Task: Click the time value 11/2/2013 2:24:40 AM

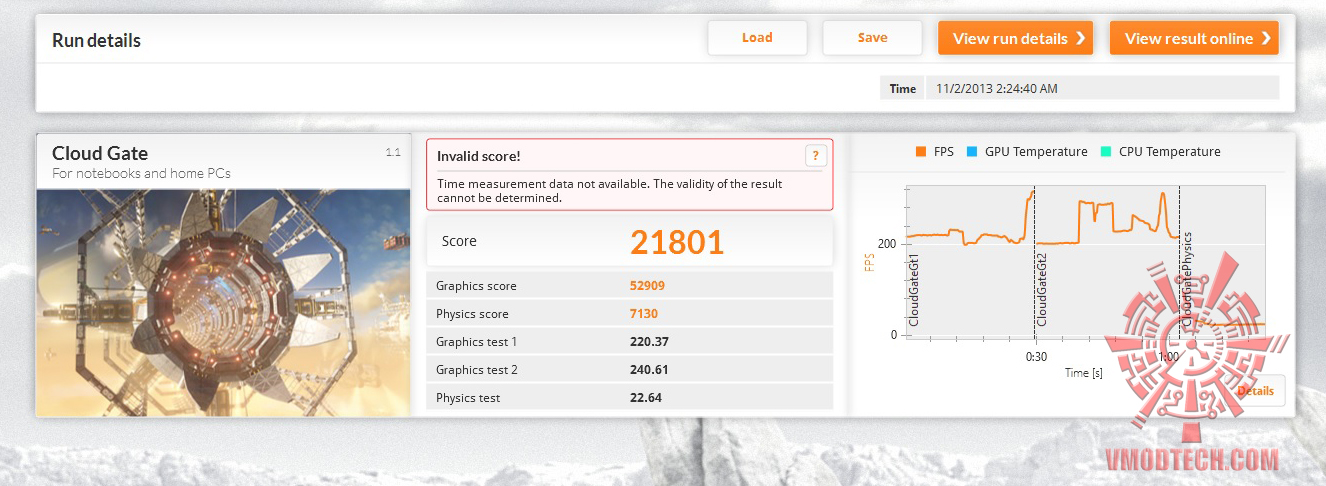Action: coord(997,88)
